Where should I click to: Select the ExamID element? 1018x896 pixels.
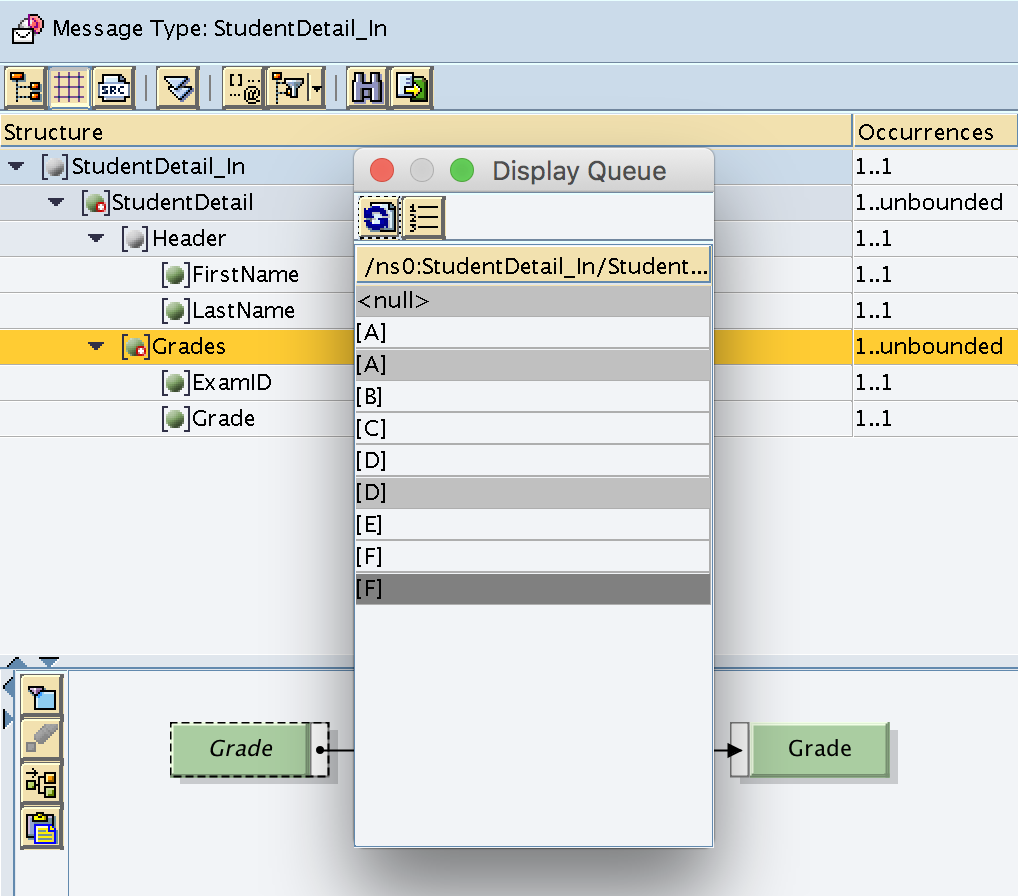217,382
